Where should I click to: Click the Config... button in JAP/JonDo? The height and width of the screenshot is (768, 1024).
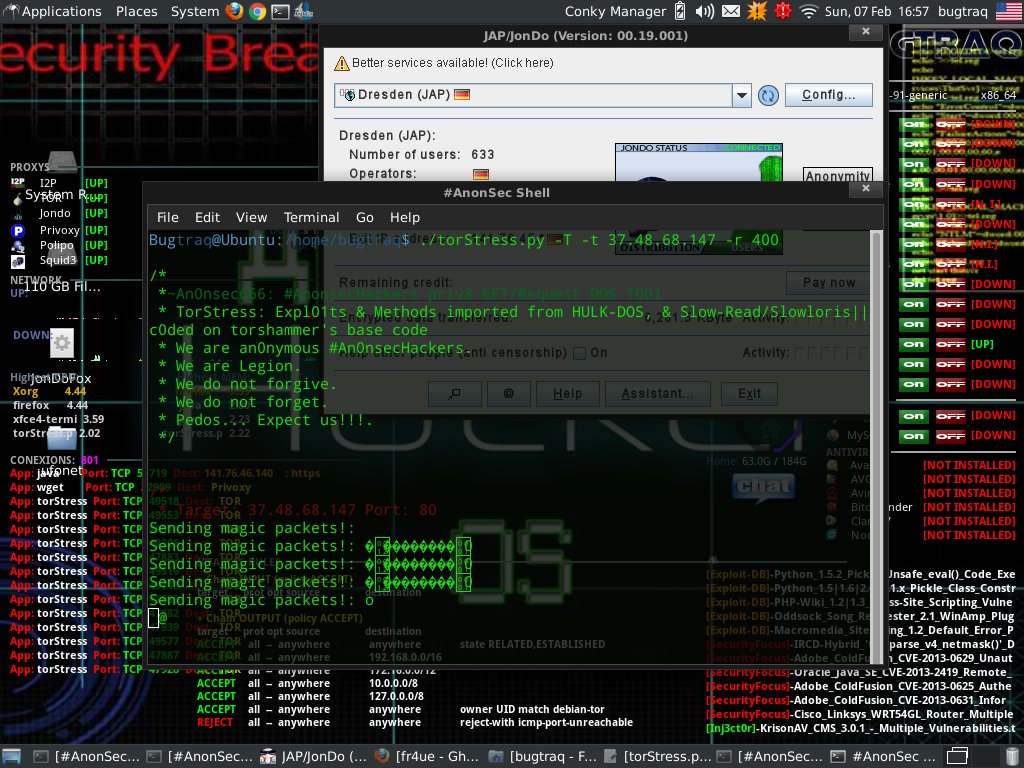click(x=829, y=95)
